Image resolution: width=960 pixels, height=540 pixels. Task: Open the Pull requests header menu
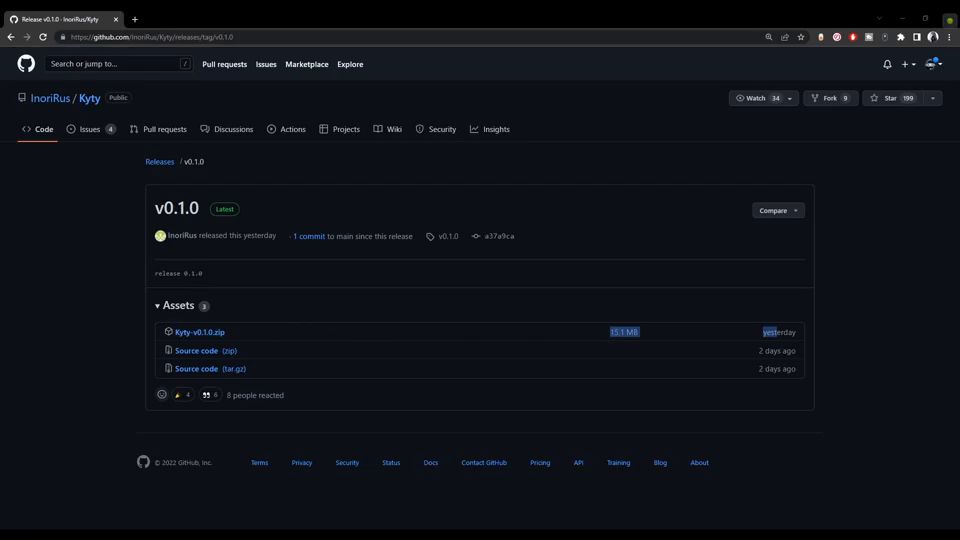pyautogui.click(x=224, y=64)
